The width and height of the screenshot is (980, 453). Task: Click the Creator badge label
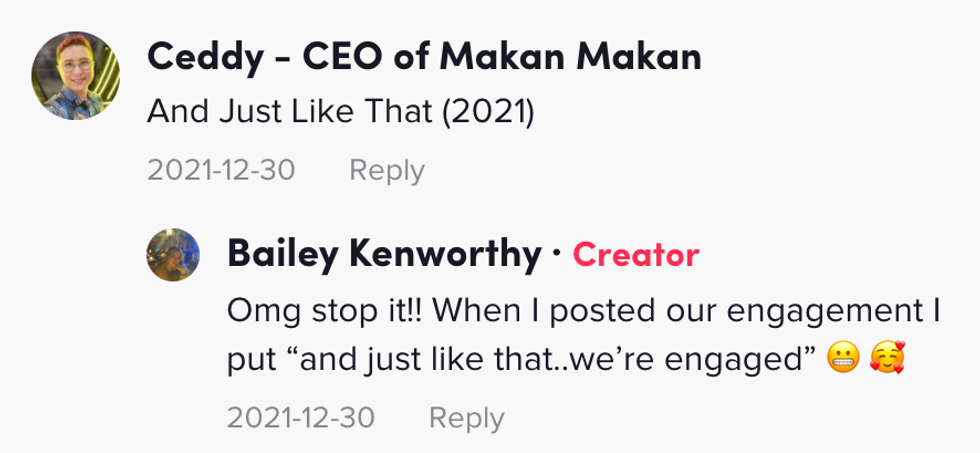tap(635, 255)
